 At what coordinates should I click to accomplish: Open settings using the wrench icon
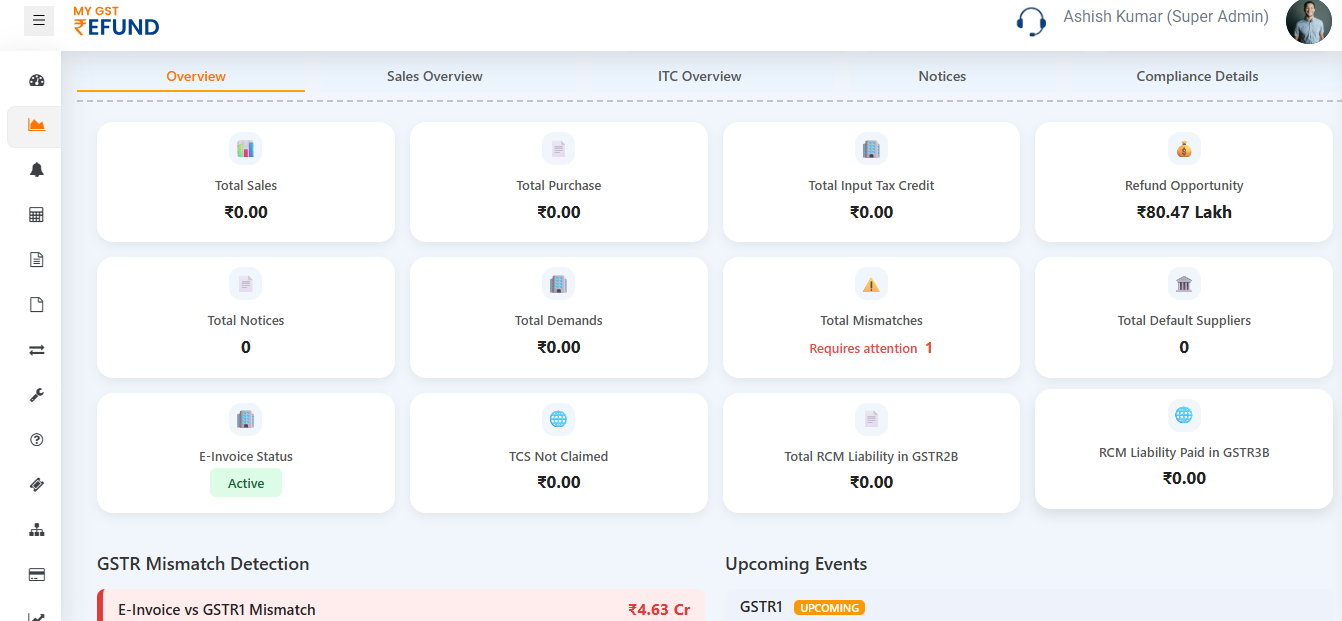click(36, 394)
